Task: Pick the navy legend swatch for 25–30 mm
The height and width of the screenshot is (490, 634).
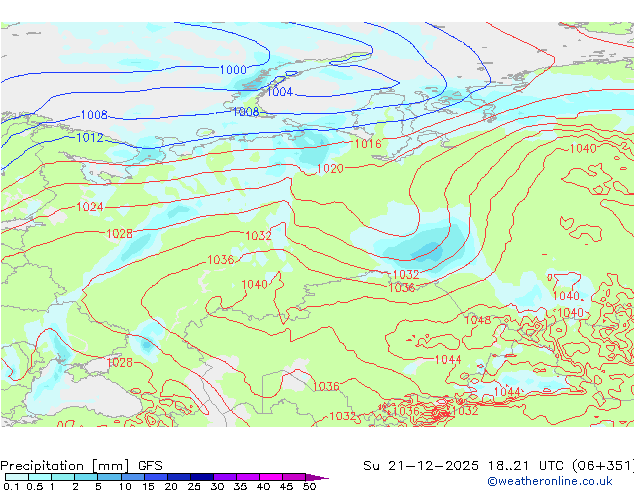Action: tap(202, 477)
